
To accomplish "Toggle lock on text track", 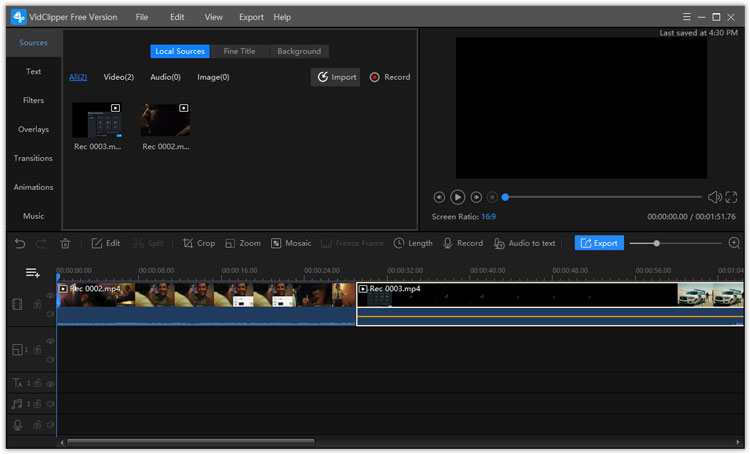I will click(x=37, y=383).
